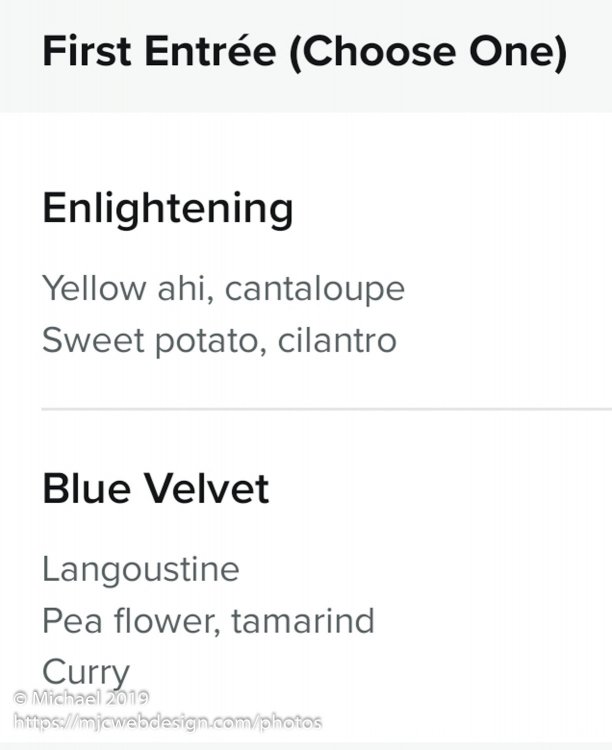Click the Pea flower, tamarind line
This screenshot has width=612, height=750.
click(x=208, y=621)
